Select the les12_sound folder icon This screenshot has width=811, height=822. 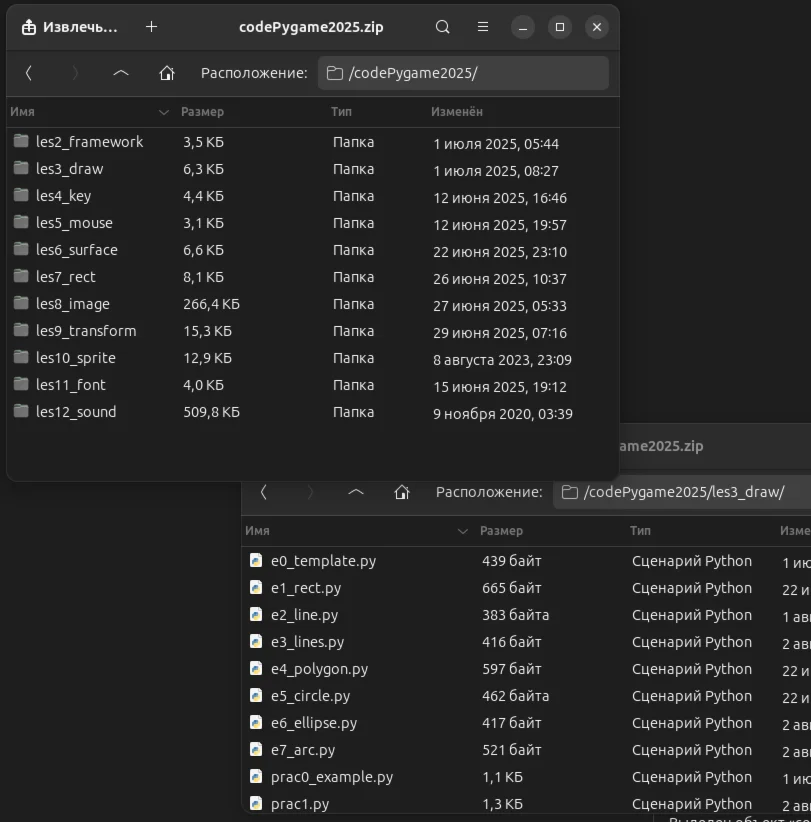[x=21, y=411]
